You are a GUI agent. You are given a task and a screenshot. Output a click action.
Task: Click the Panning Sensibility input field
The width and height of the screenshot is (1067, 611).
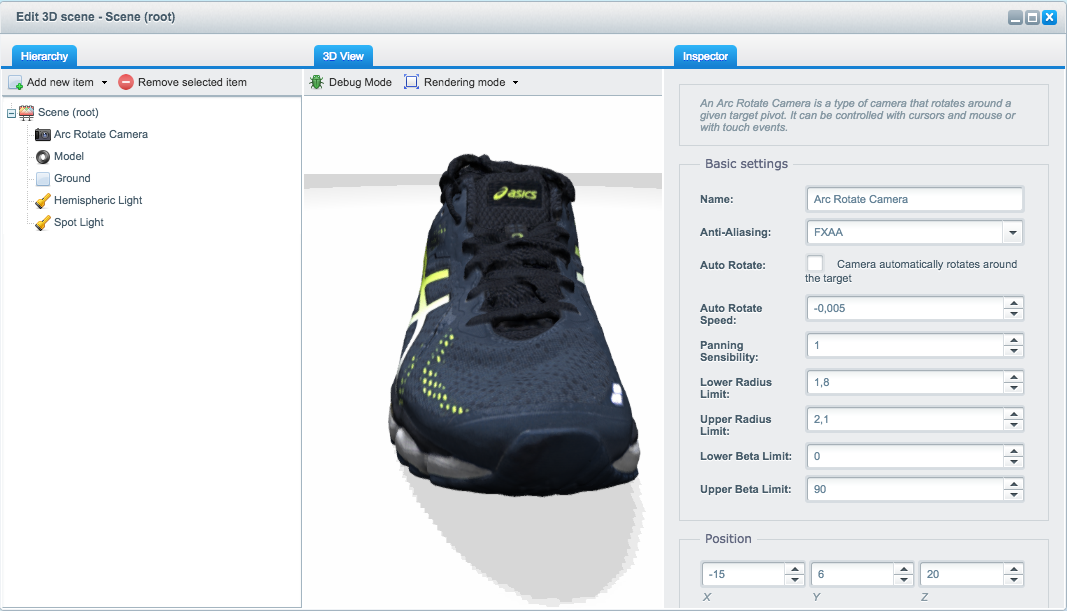pos(905,346)
